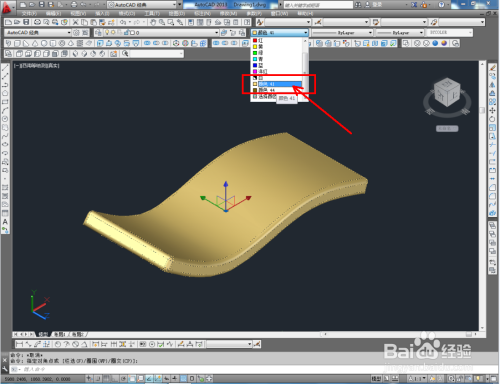Pick the blue 蓝 color swatch
Screen dimensions: 500x384
255,65
